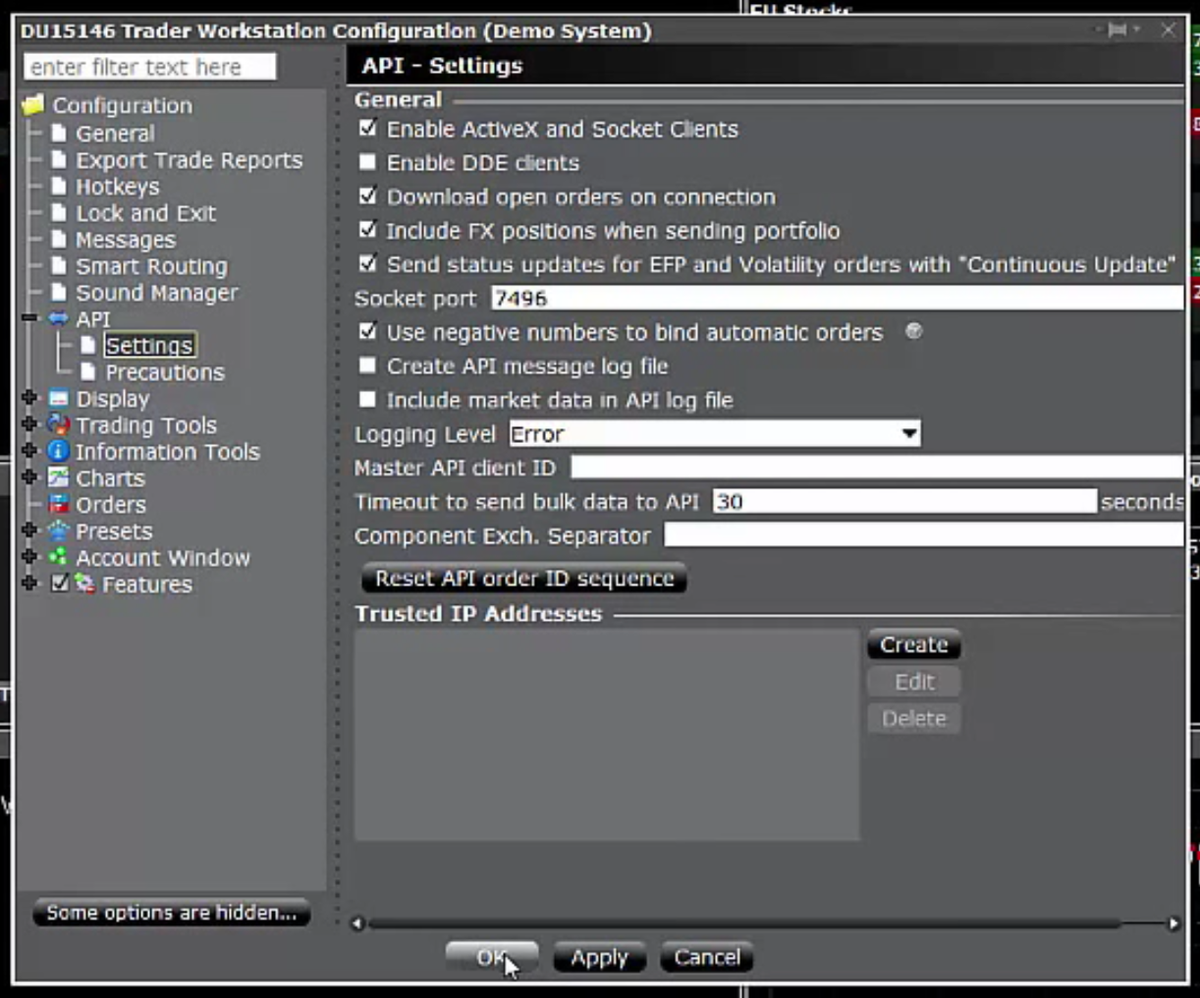1200x998 pixels.
Task: Click the page icon next to Precautions
Action: pos(88,372)
